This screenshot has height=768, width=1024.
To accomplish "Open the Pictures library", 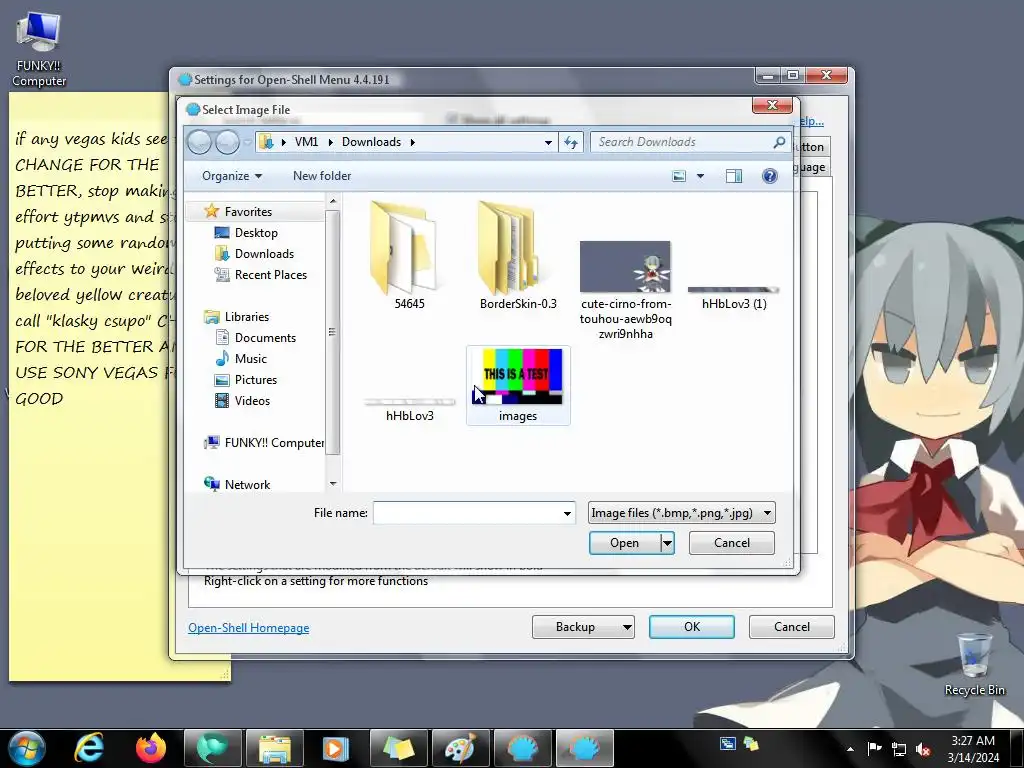I will (x=255, y=379).
